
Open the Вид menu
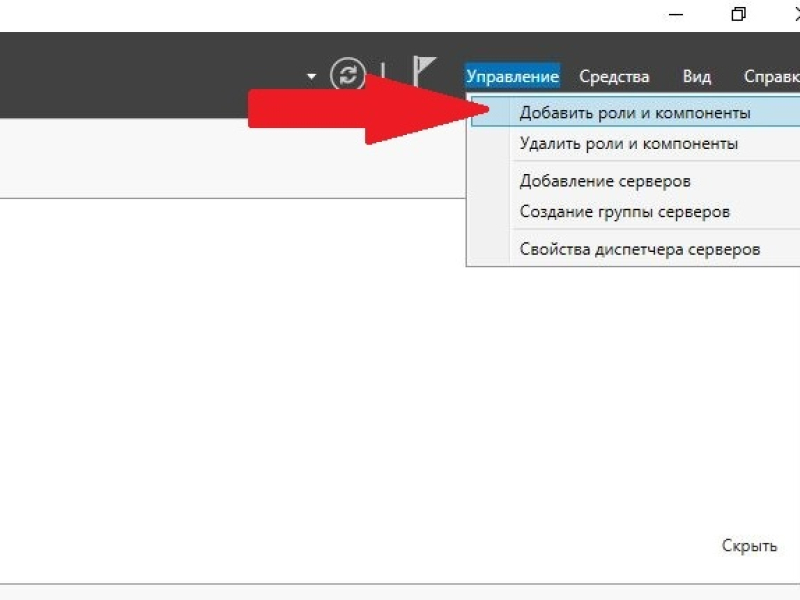(x=696, y=77)
